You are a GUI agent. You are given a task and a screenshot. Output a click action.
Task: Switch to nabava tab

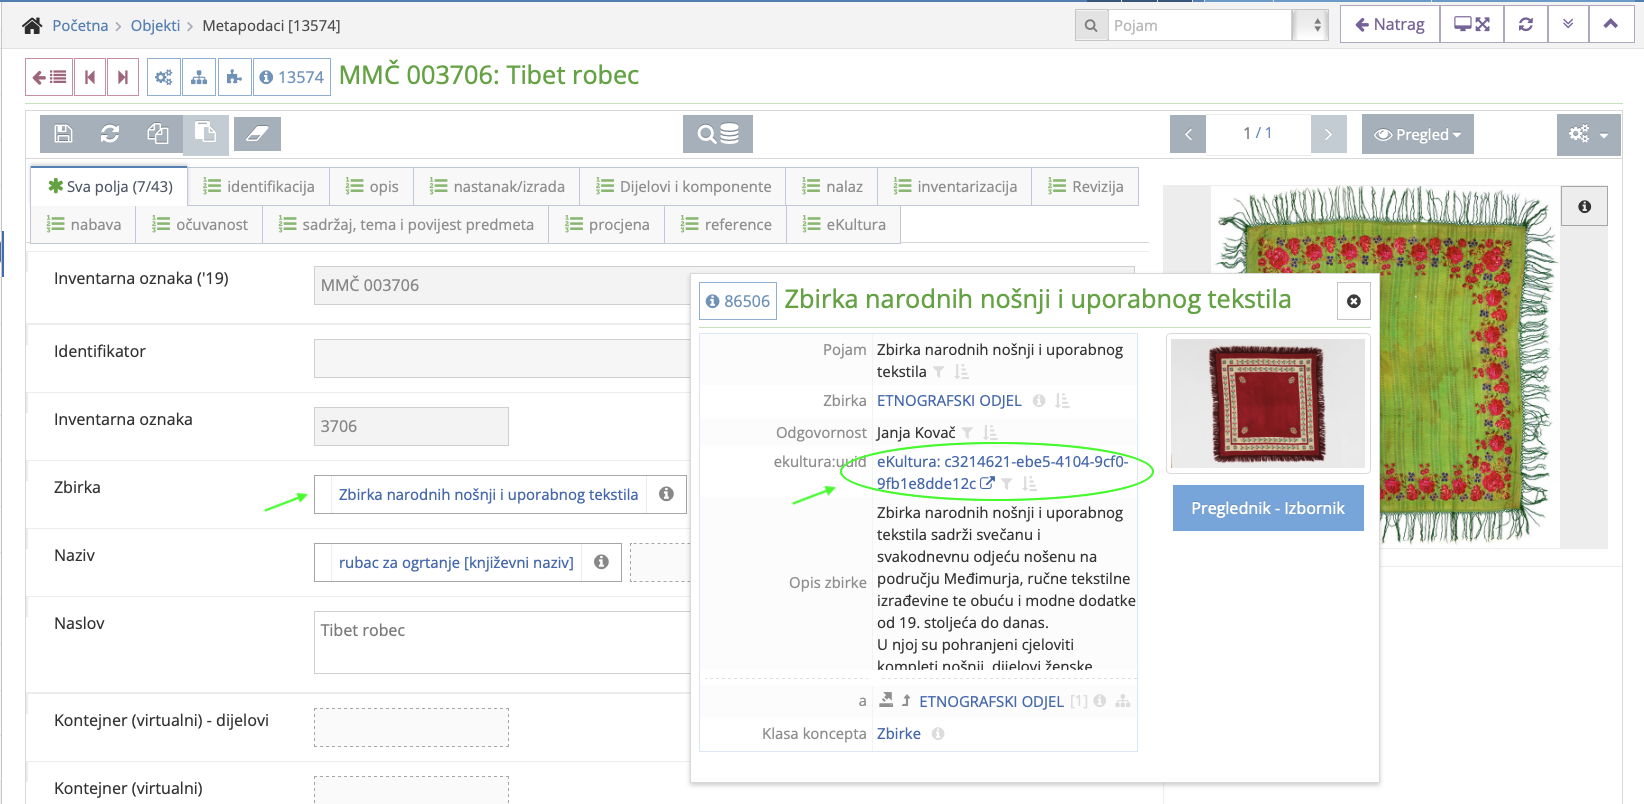coord(84,224)
